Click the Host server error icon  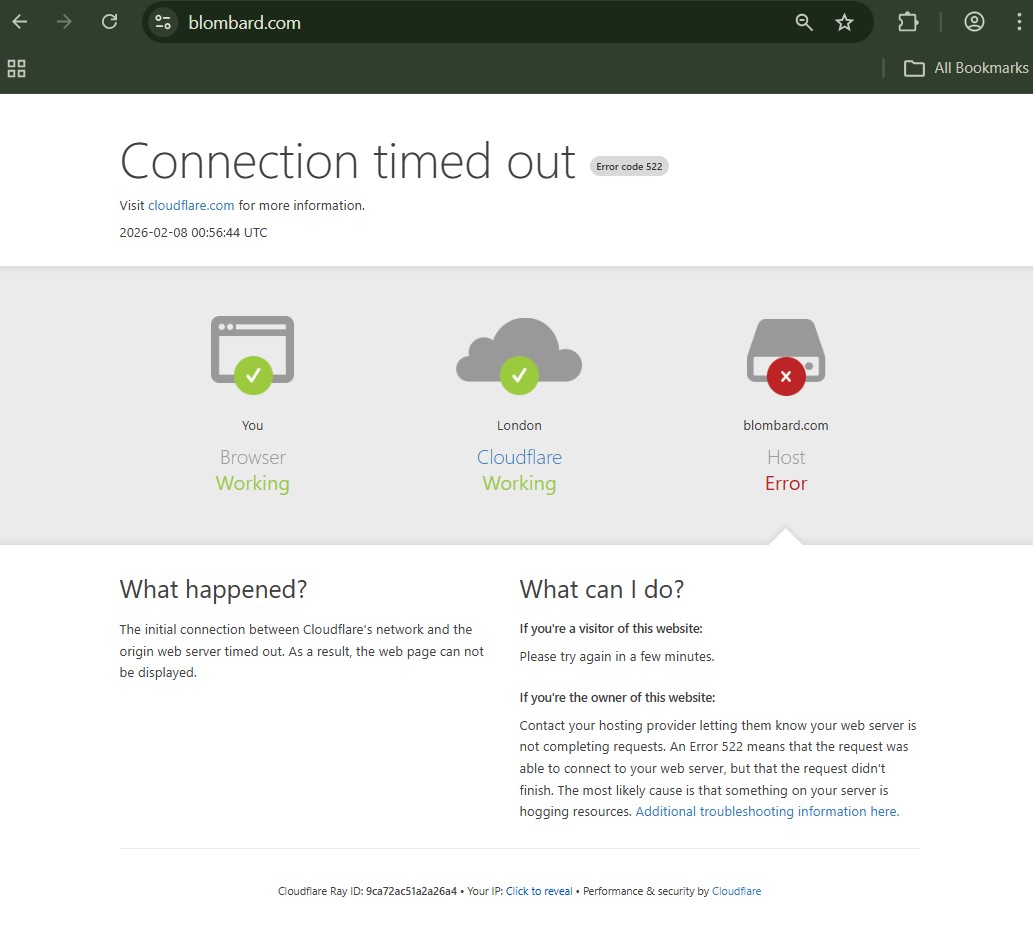[786, 354]
